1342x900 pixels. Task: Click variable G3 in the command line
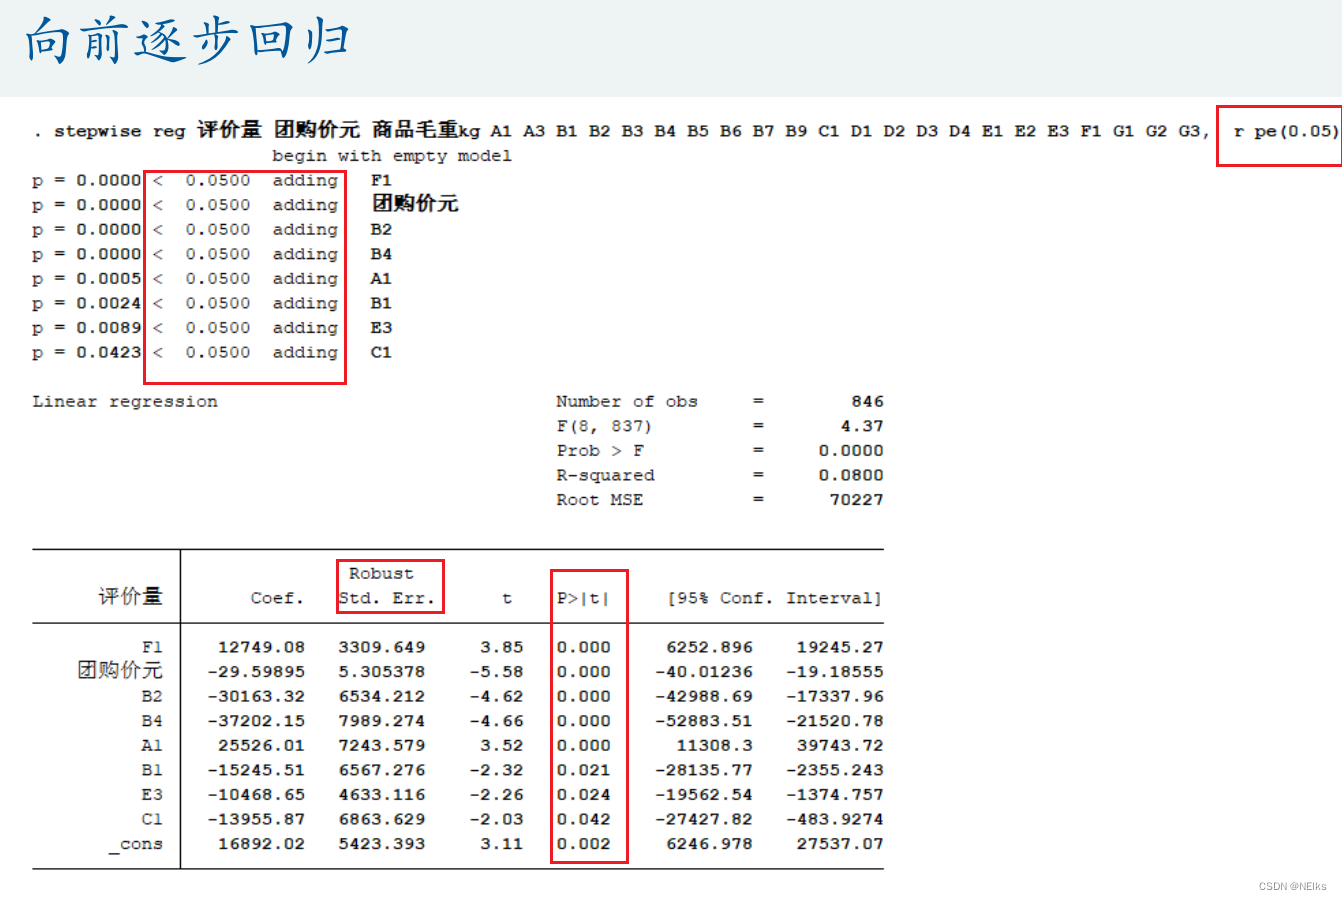coord(1189,131)
